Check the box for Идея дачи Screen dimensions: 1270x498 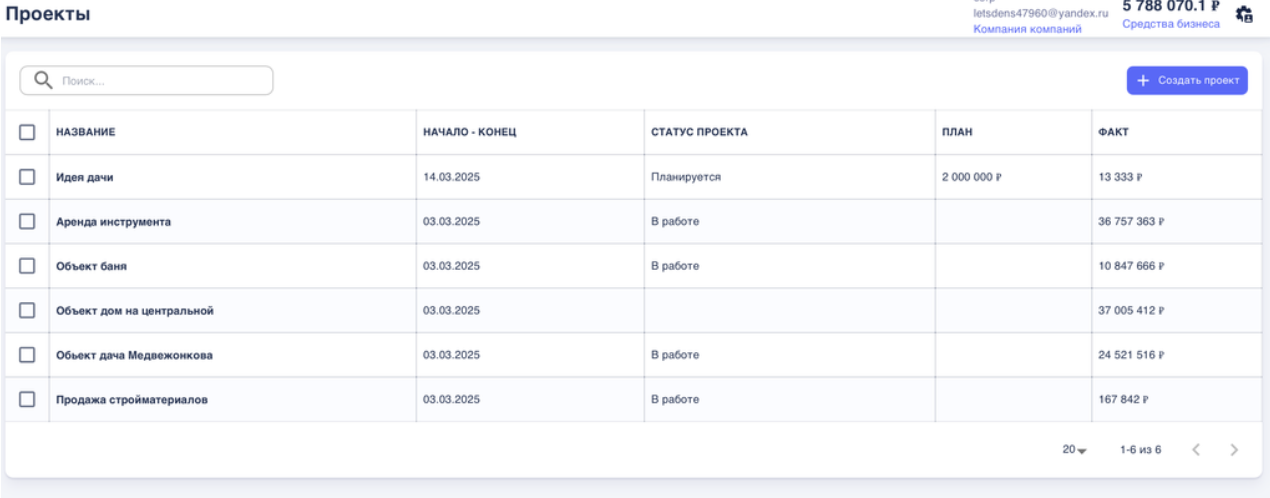tap(28, 177)
